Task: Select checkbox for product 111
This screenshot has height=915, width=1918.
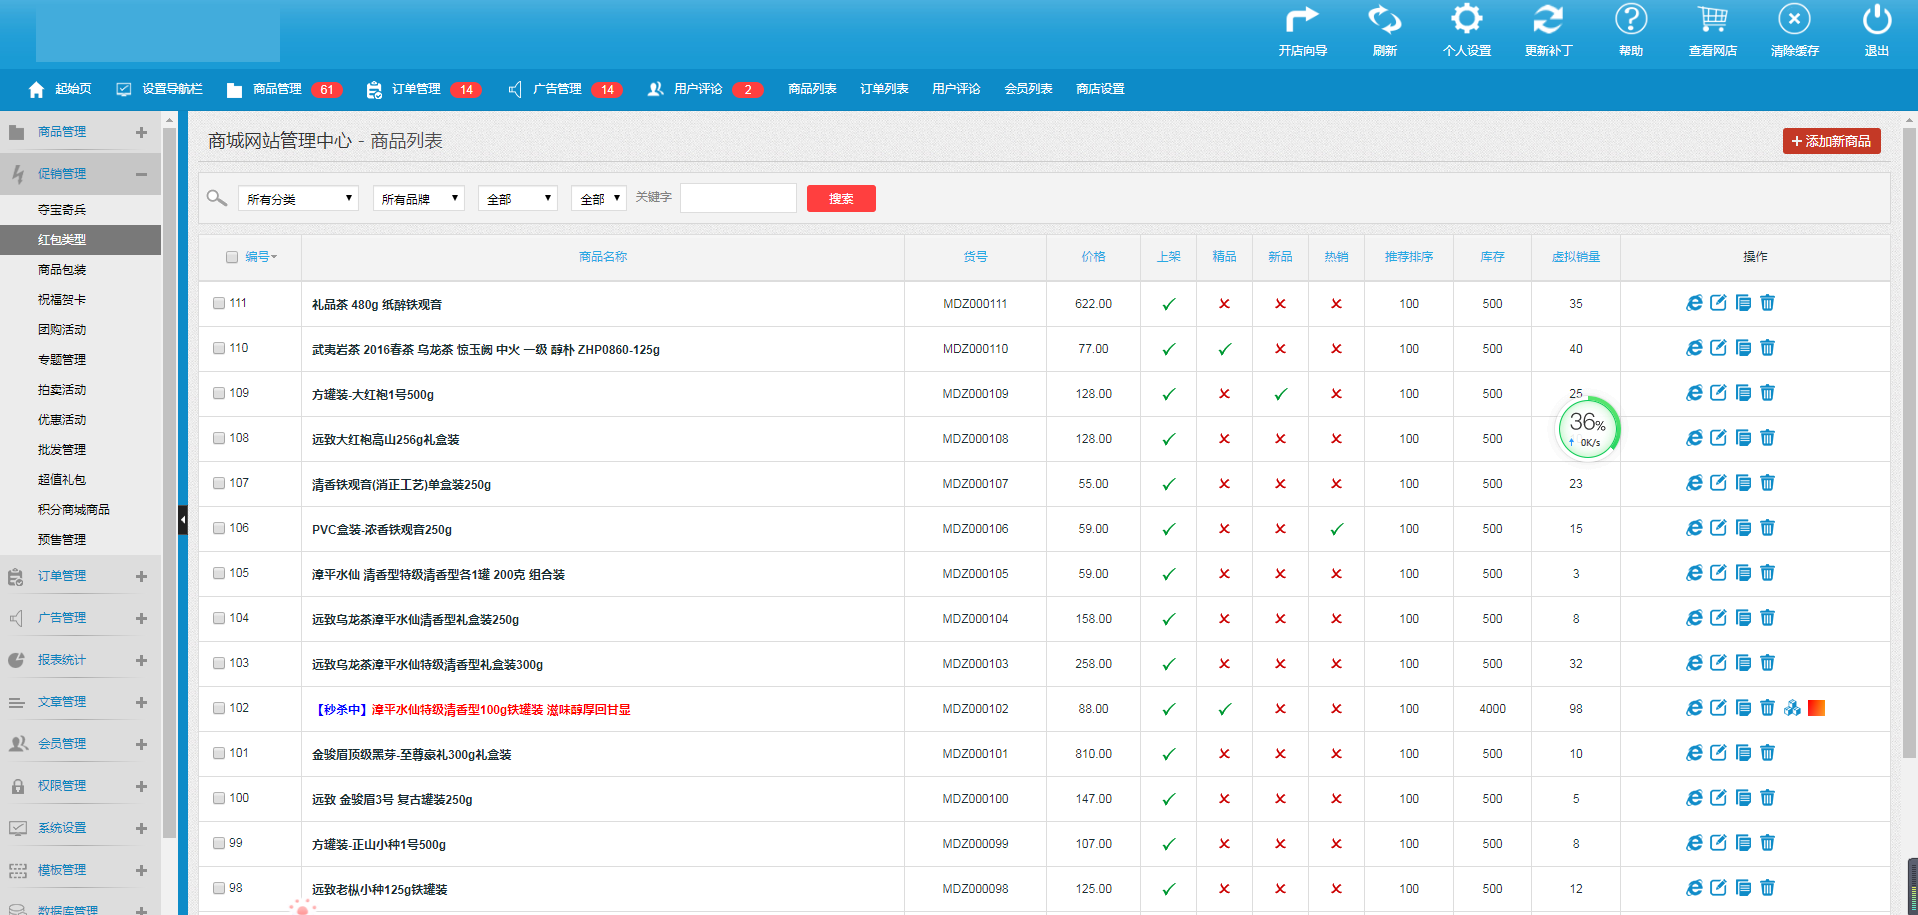Action: coord(219,303)
